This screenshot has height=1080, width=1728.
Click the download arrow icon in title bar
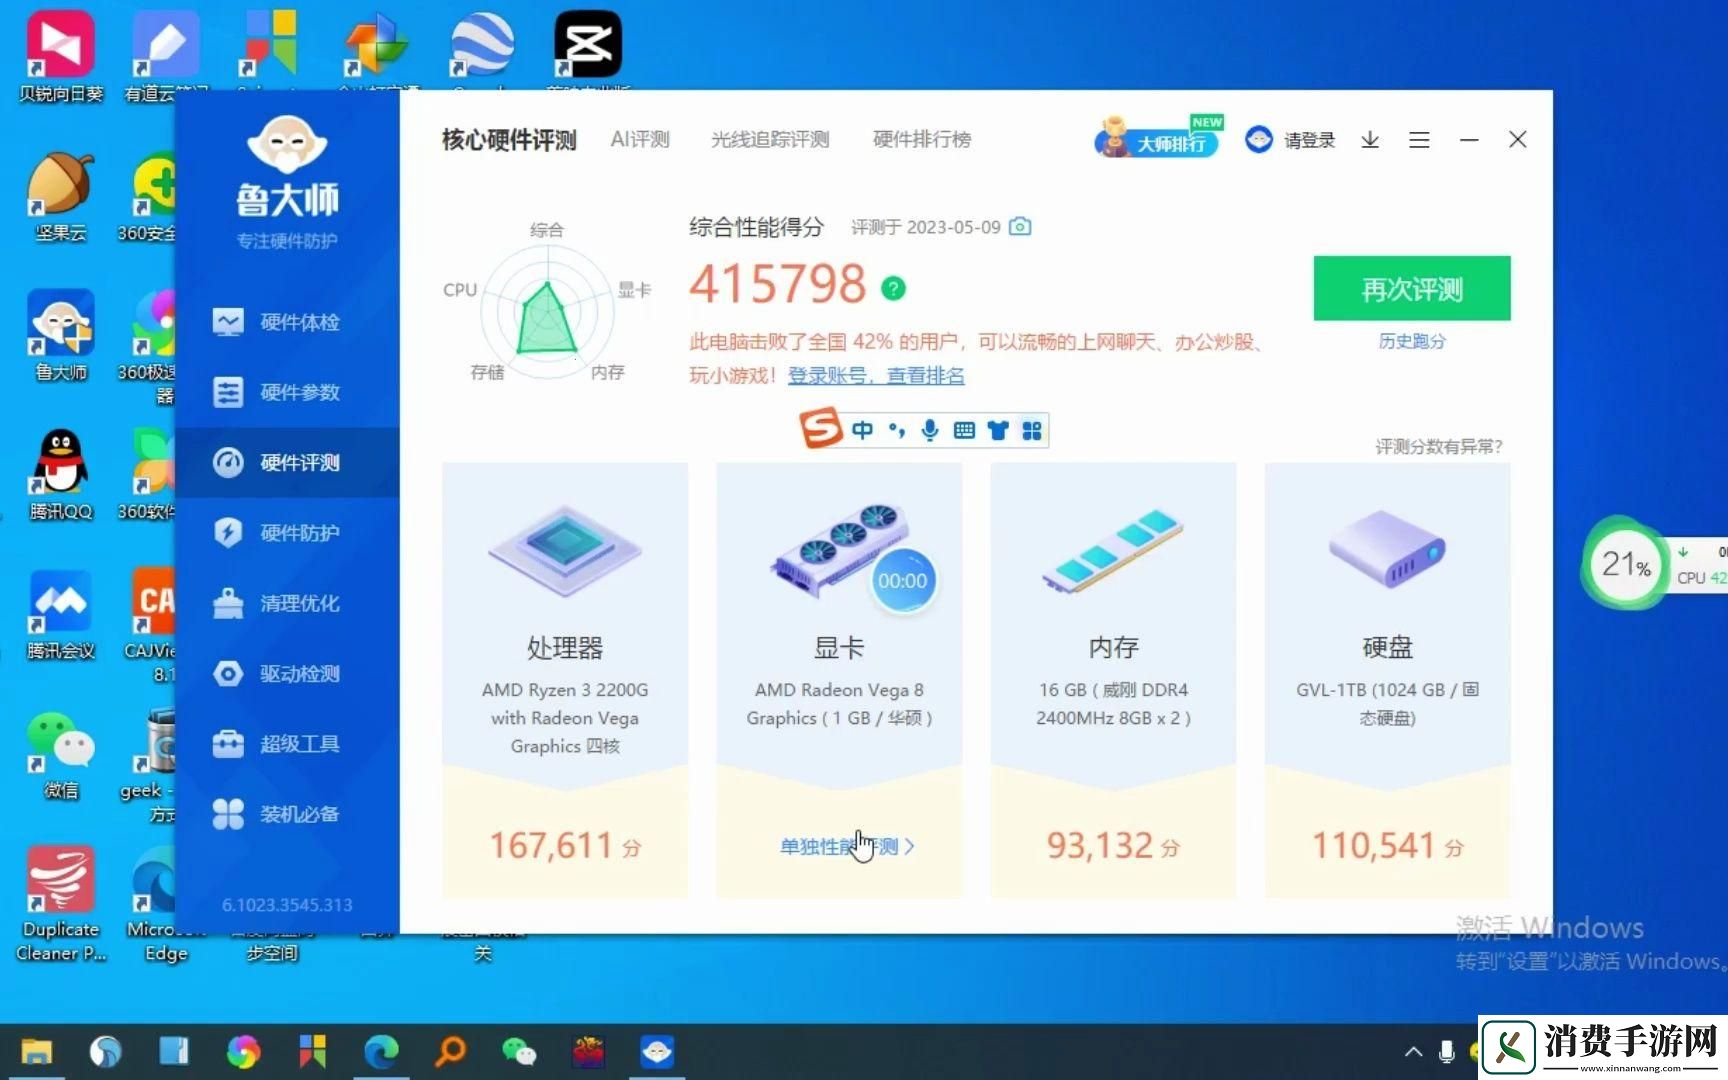coord(1370,140)
